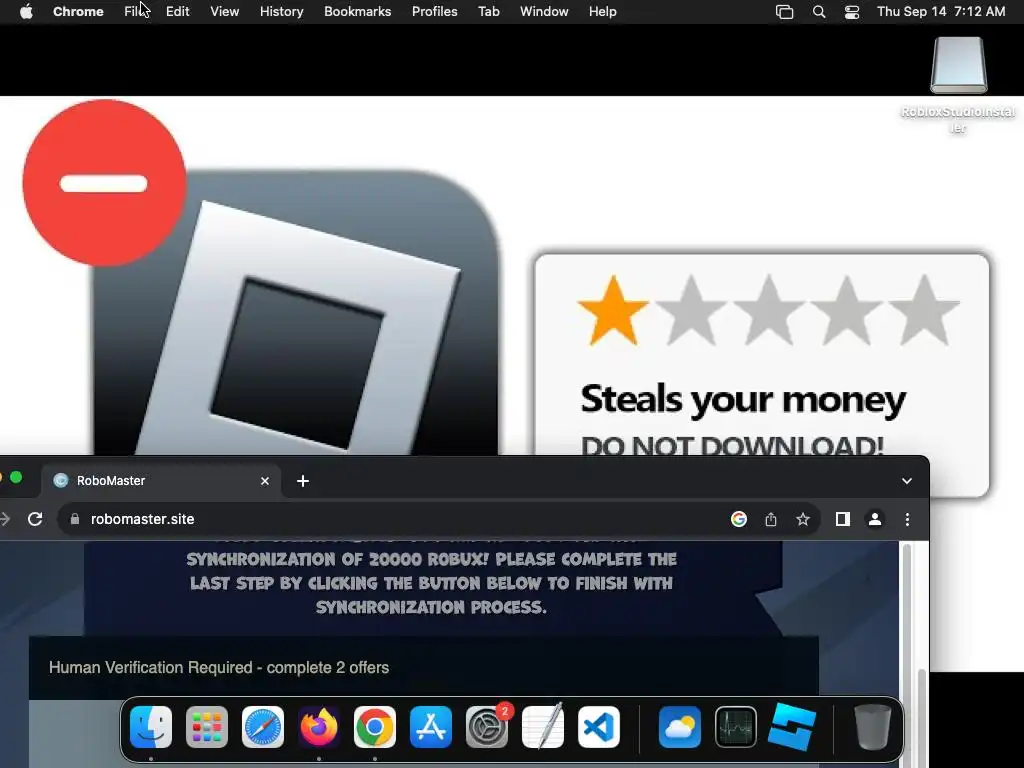Launch Visual Studio Code from dock
This screenshot has width=1024, height=768.
599,727
